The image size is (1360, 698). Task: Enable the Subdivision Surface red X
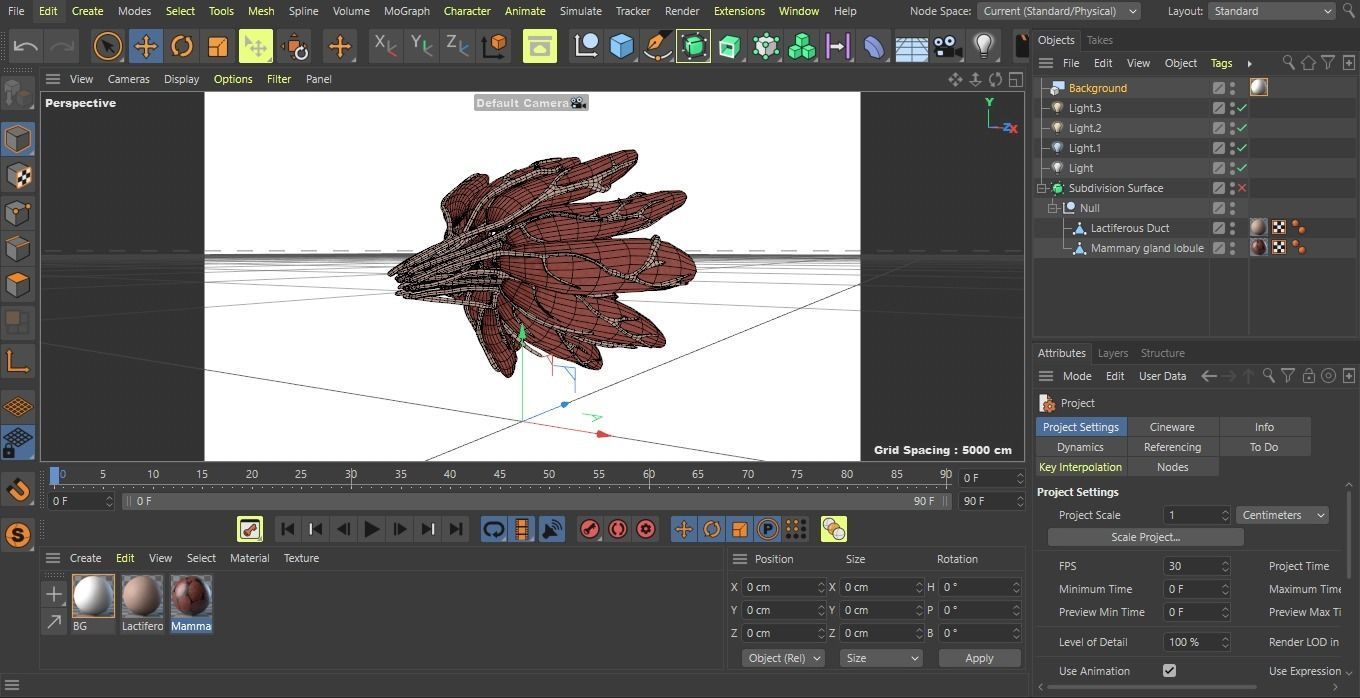(x=1242, y=188)
